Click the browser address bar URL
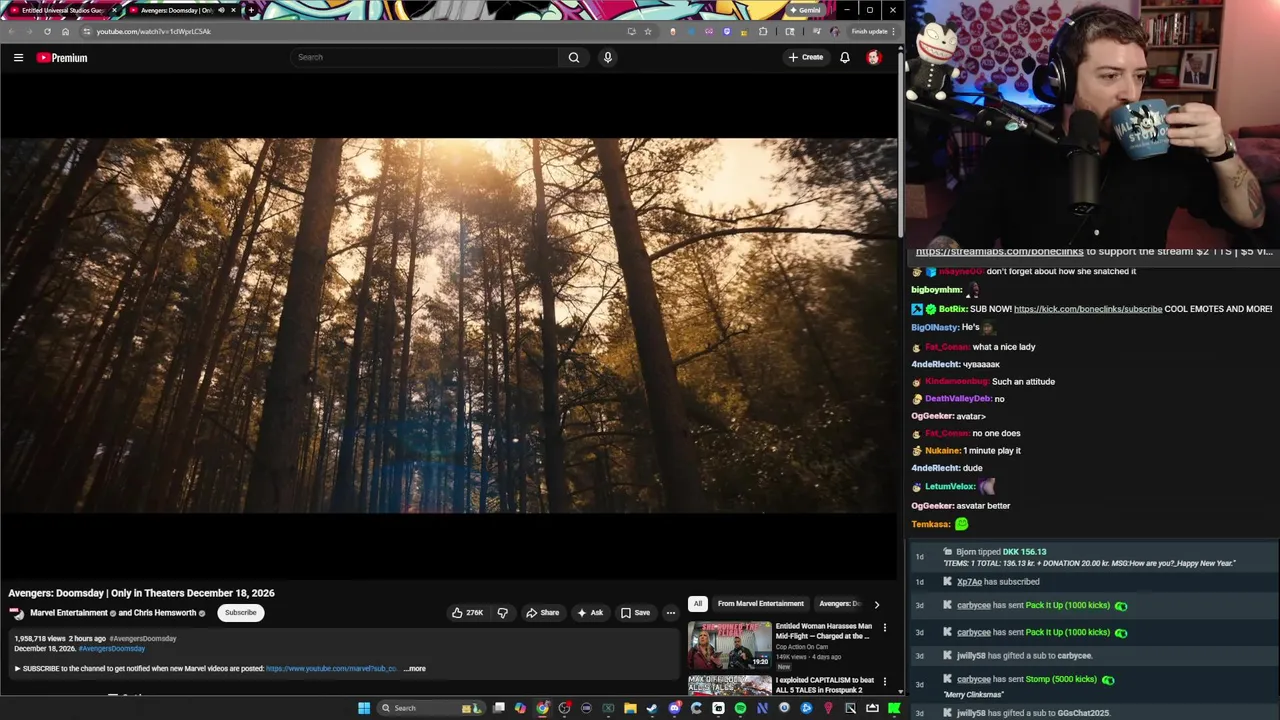This screenshot has width=1280, height=720. pyautogui.click(x=154, y=31)
